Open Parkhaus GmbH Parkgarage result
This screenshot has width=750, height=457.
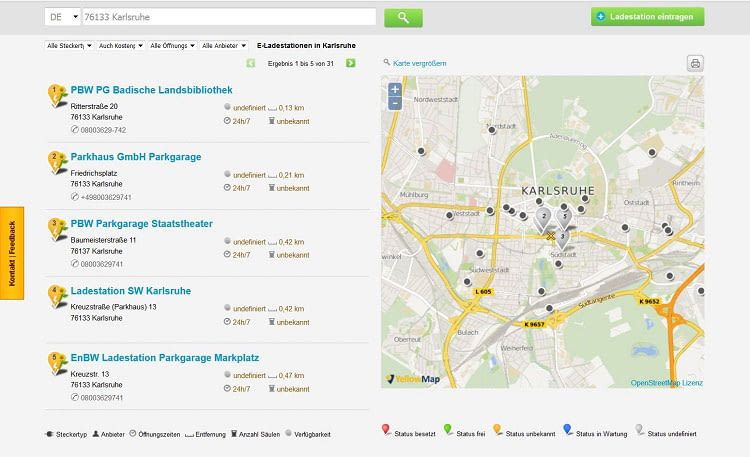136,157
